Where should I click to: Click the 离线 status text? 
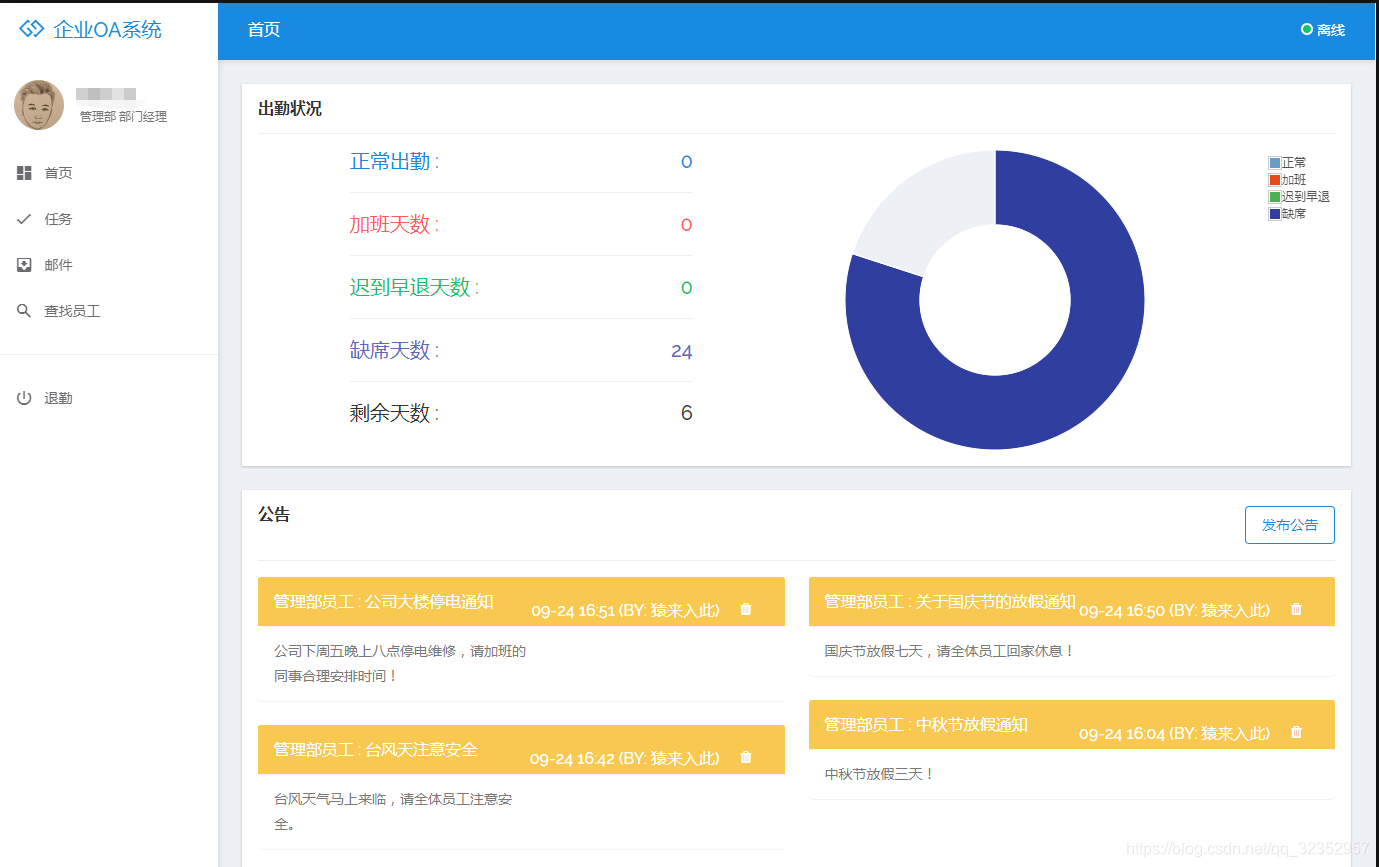point(1331,30)
